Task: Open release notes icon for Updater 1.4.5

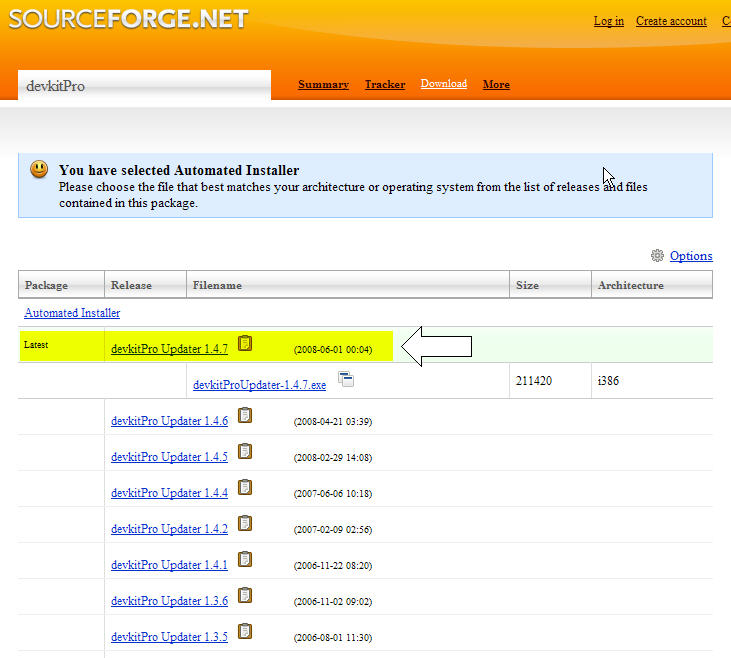Action: (x=245, y=452)
